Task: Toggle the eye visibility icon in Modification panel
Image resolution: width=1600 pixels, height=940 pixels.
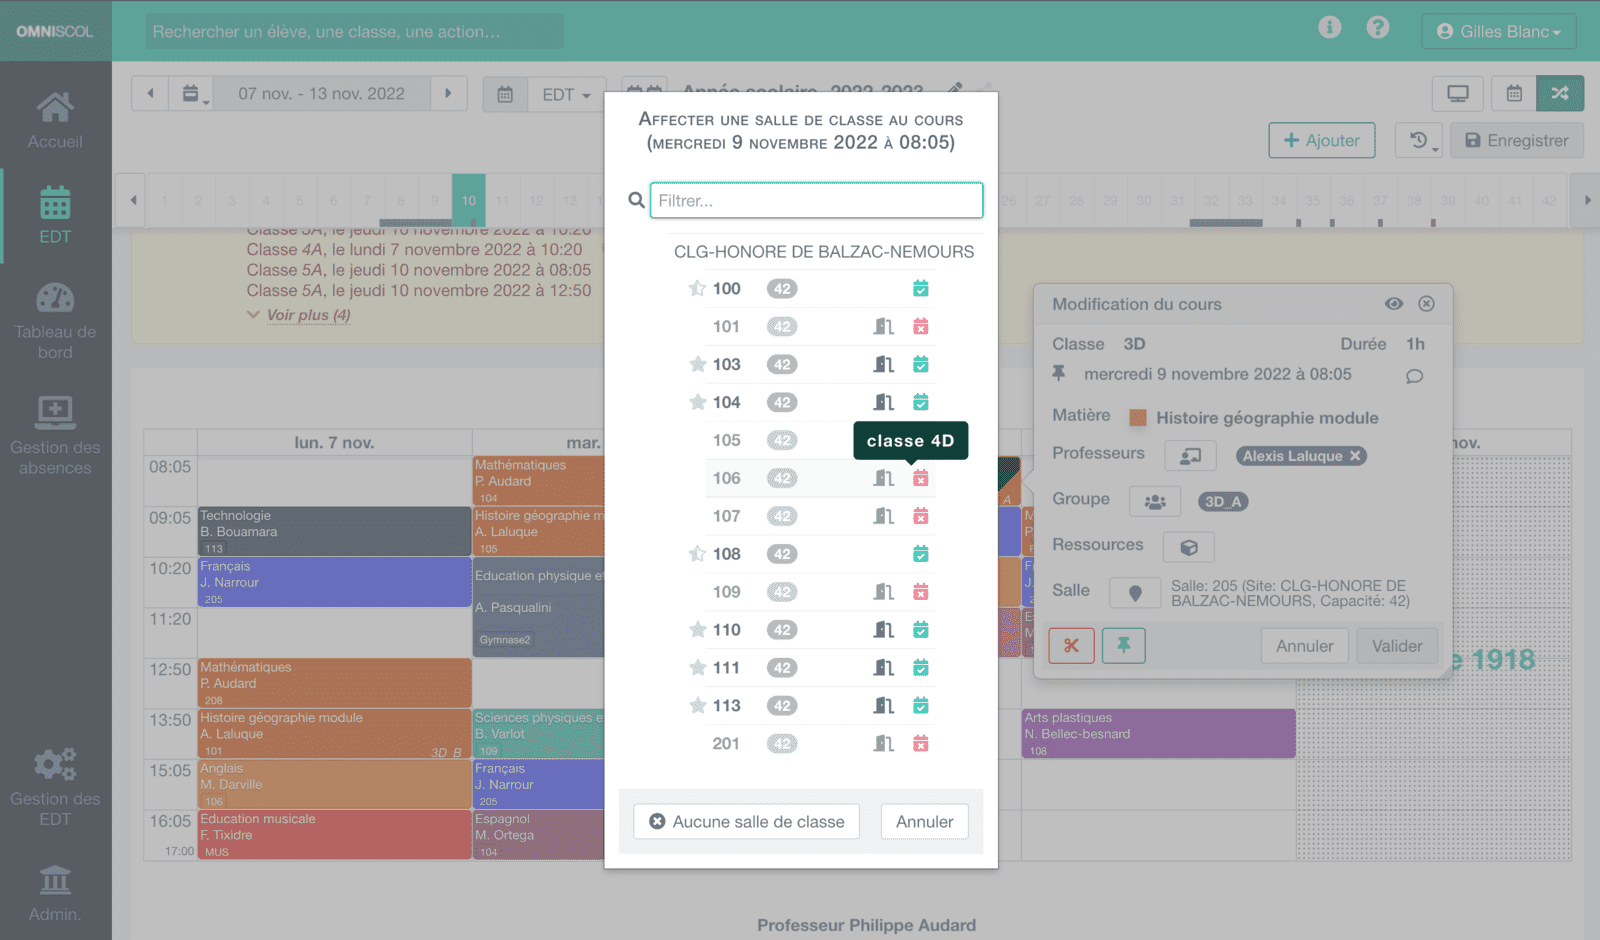Action: (x=1394, y=304)
